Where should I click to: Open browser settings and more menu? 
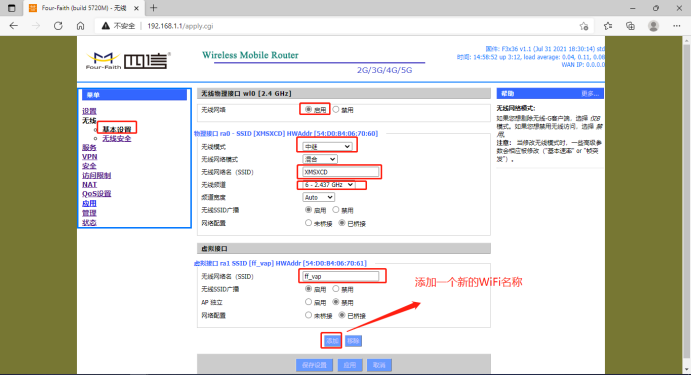676,26
